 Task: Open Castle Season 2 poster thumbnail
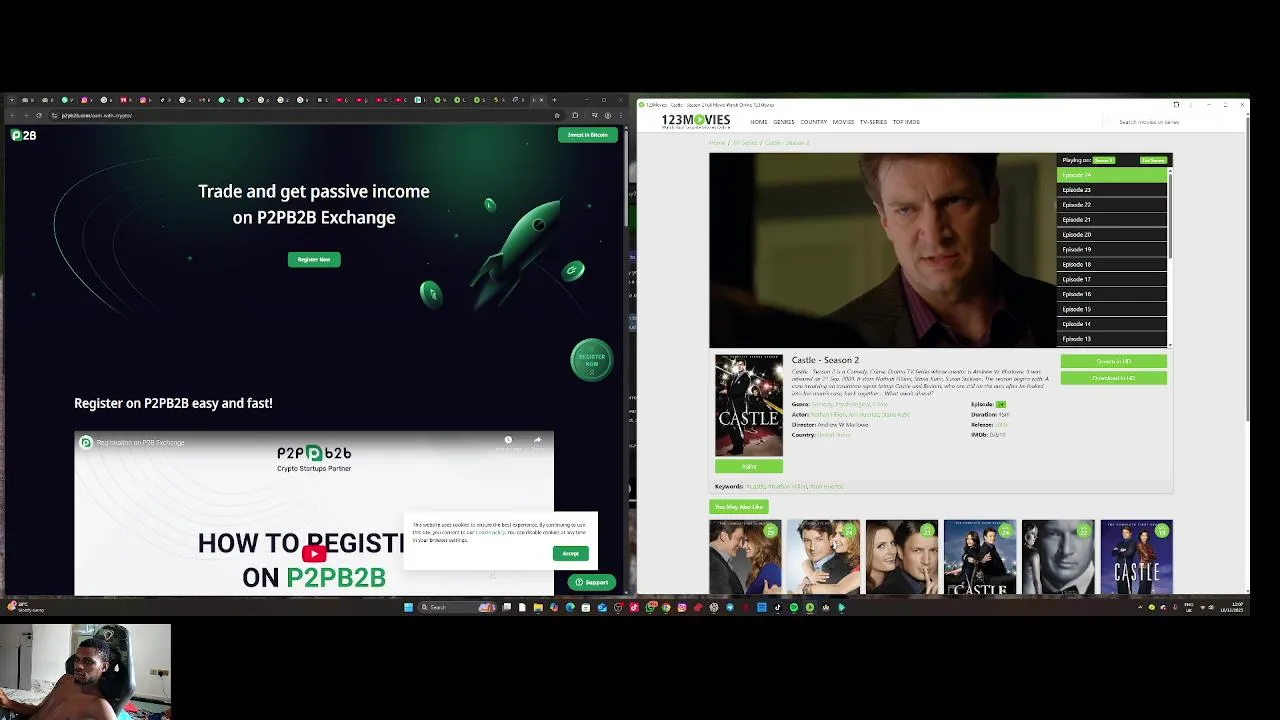pos(749,405)
